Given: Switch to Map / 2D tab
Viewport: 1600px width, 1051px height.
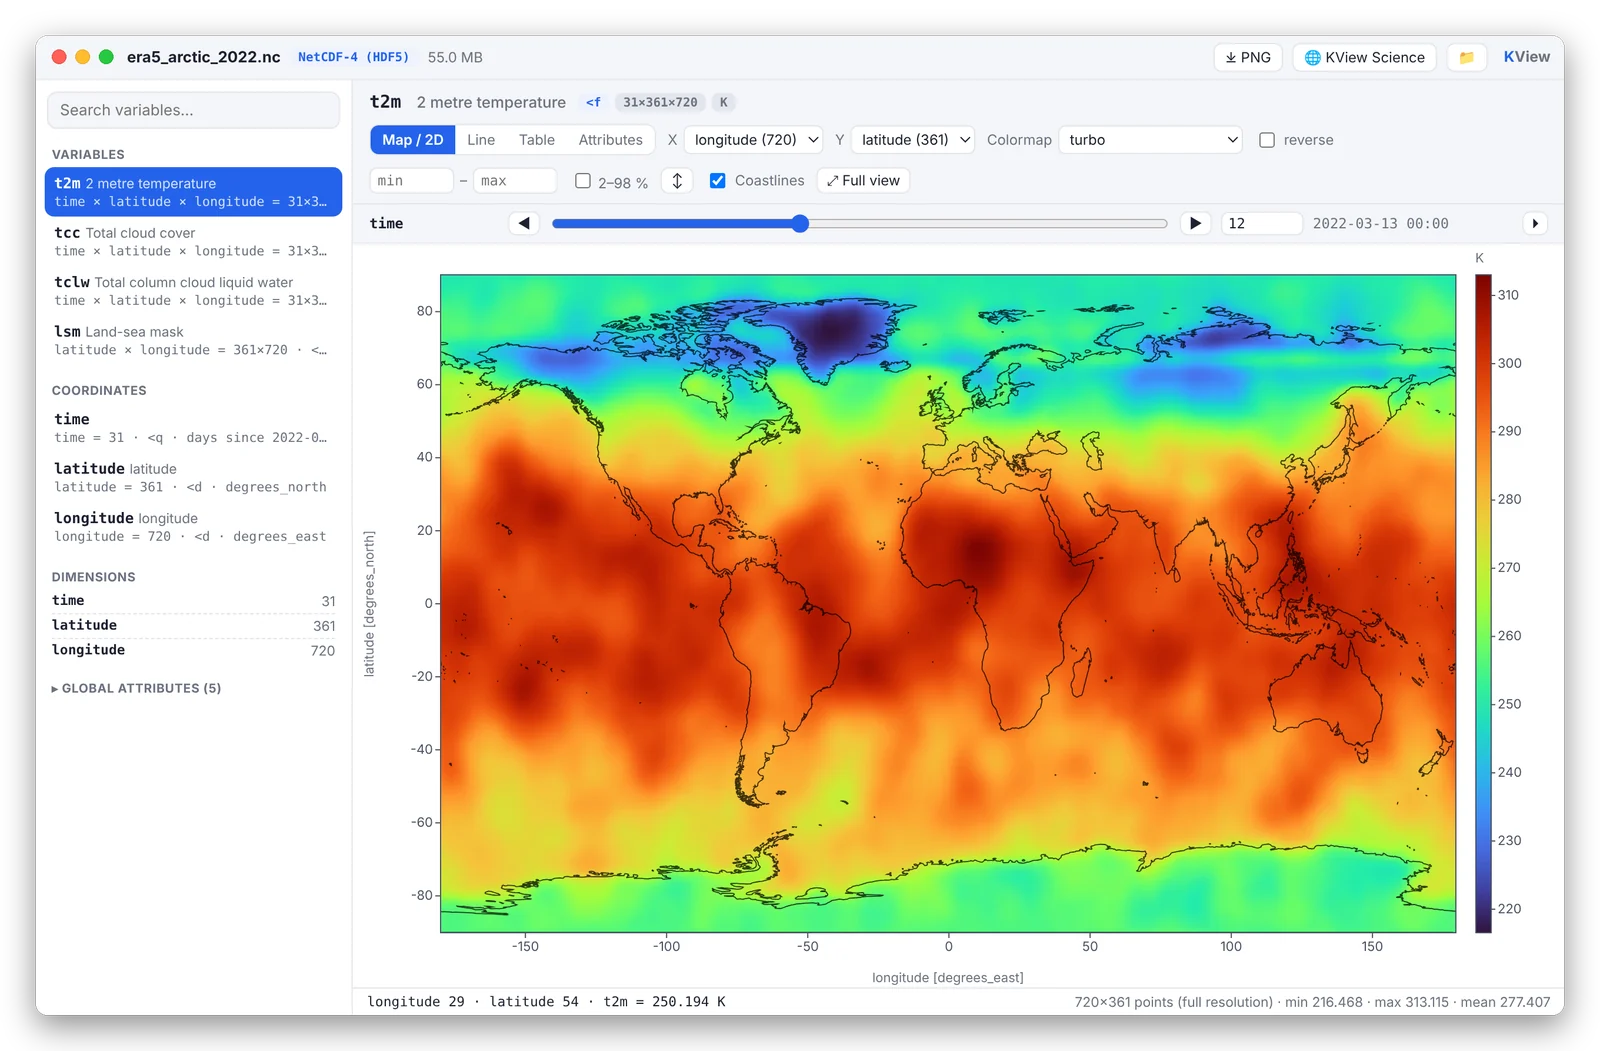Looking at the screenshot, I should 412,140.
